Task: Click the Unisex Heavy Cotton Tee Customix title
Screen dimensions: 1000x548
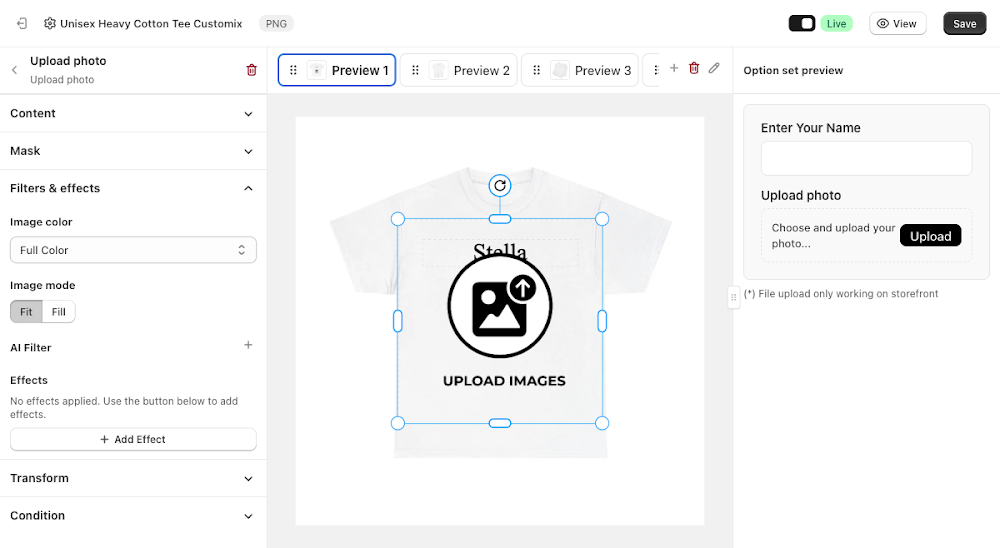Action: pyautogui.click(x=151, y=24)
